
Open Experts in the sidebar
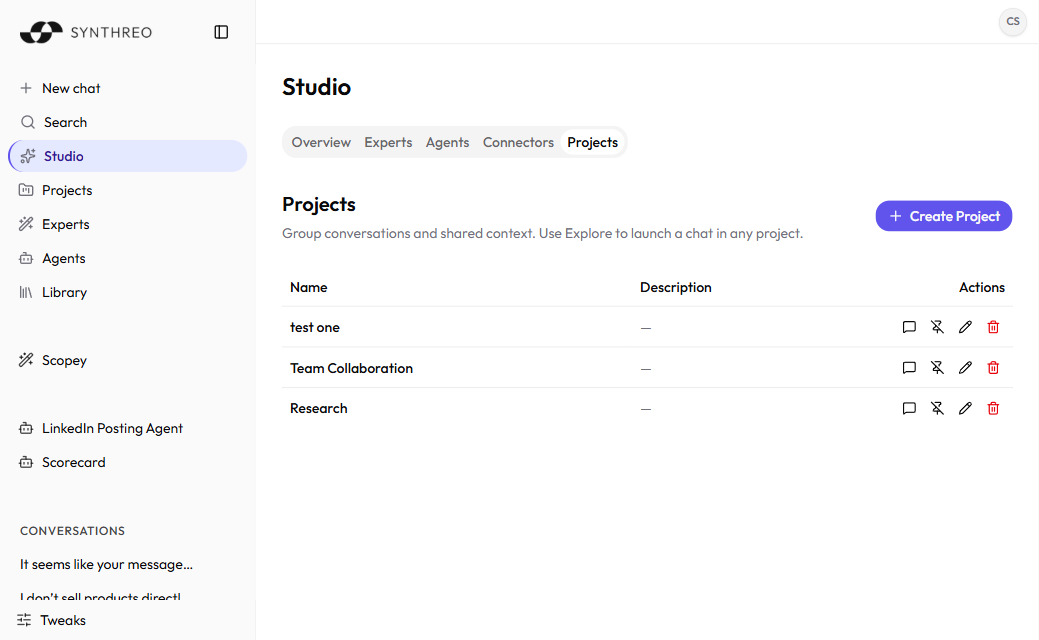point(127,224)
